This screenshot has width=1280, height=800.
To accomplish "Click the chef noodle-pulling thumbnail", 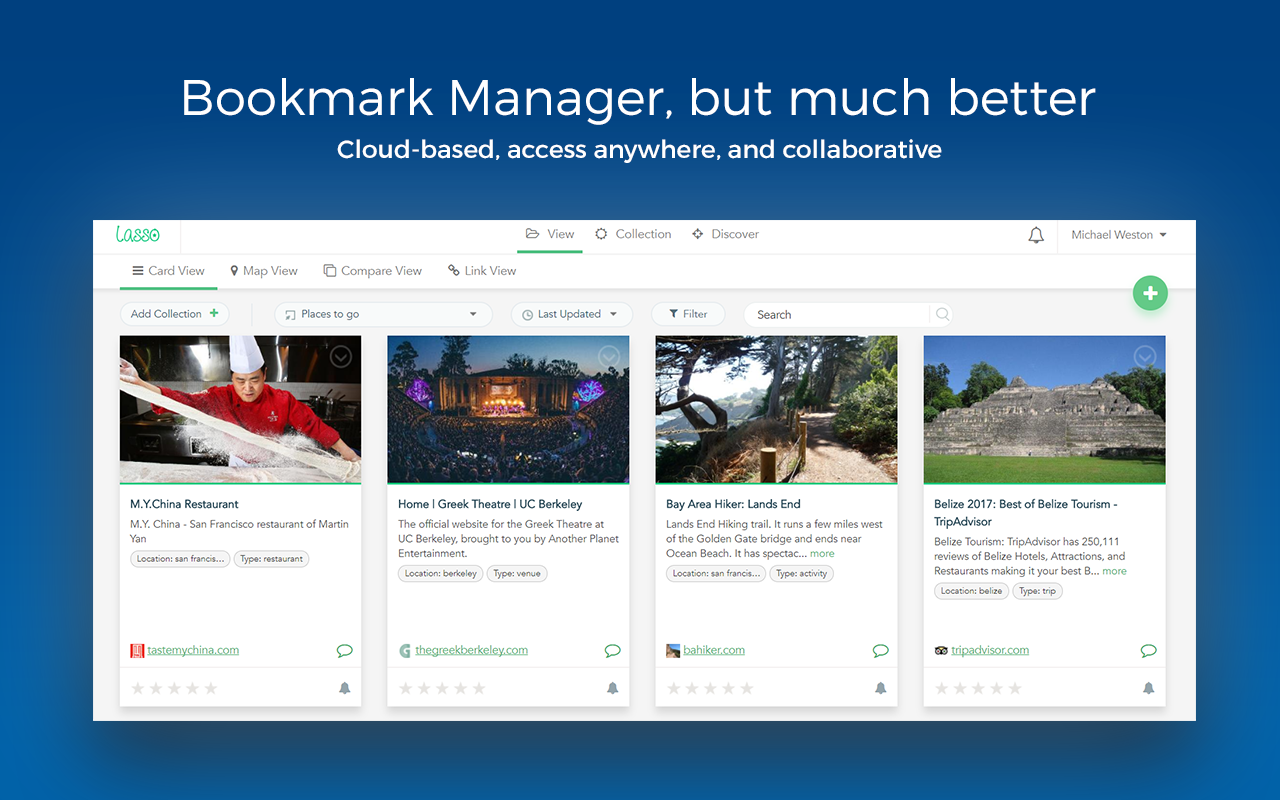I will click(240, 410).
